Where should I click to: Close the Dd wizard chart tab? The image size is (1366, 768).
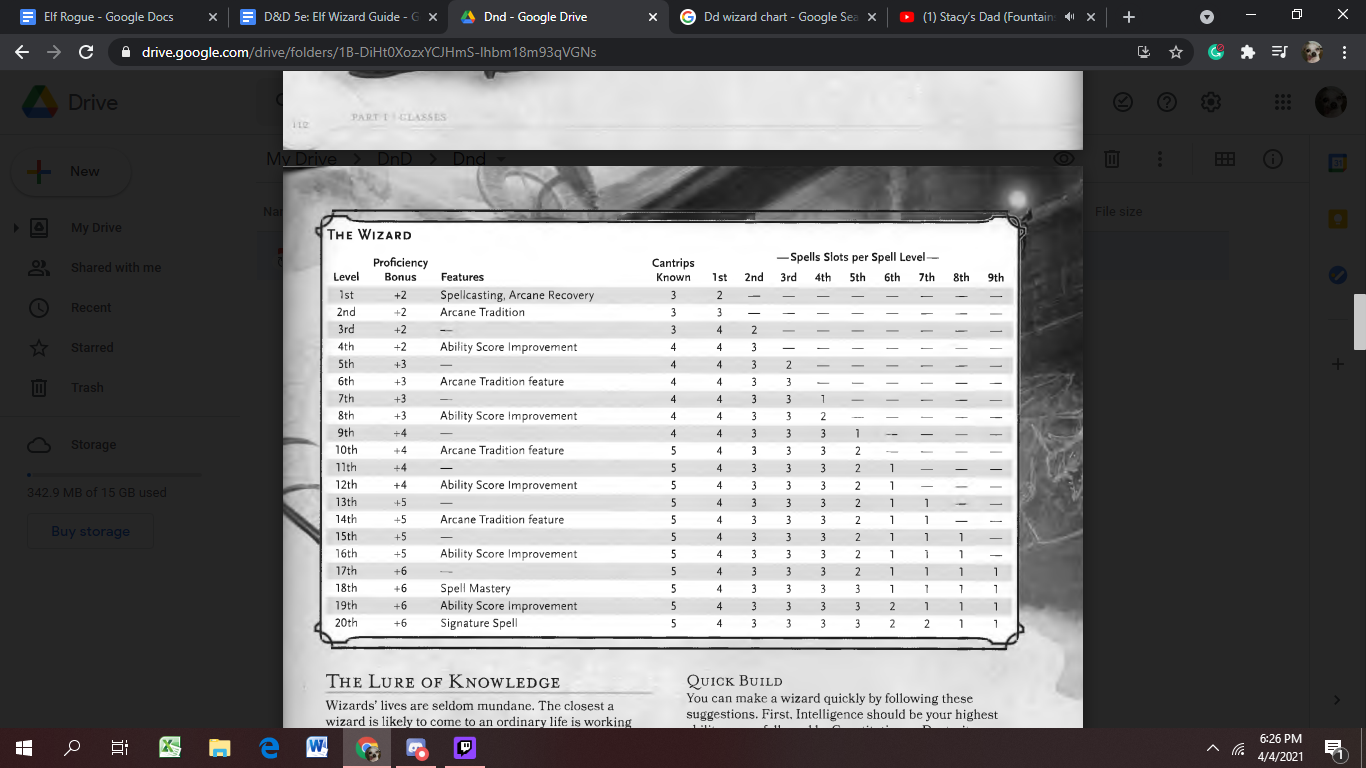pos(872,17)
